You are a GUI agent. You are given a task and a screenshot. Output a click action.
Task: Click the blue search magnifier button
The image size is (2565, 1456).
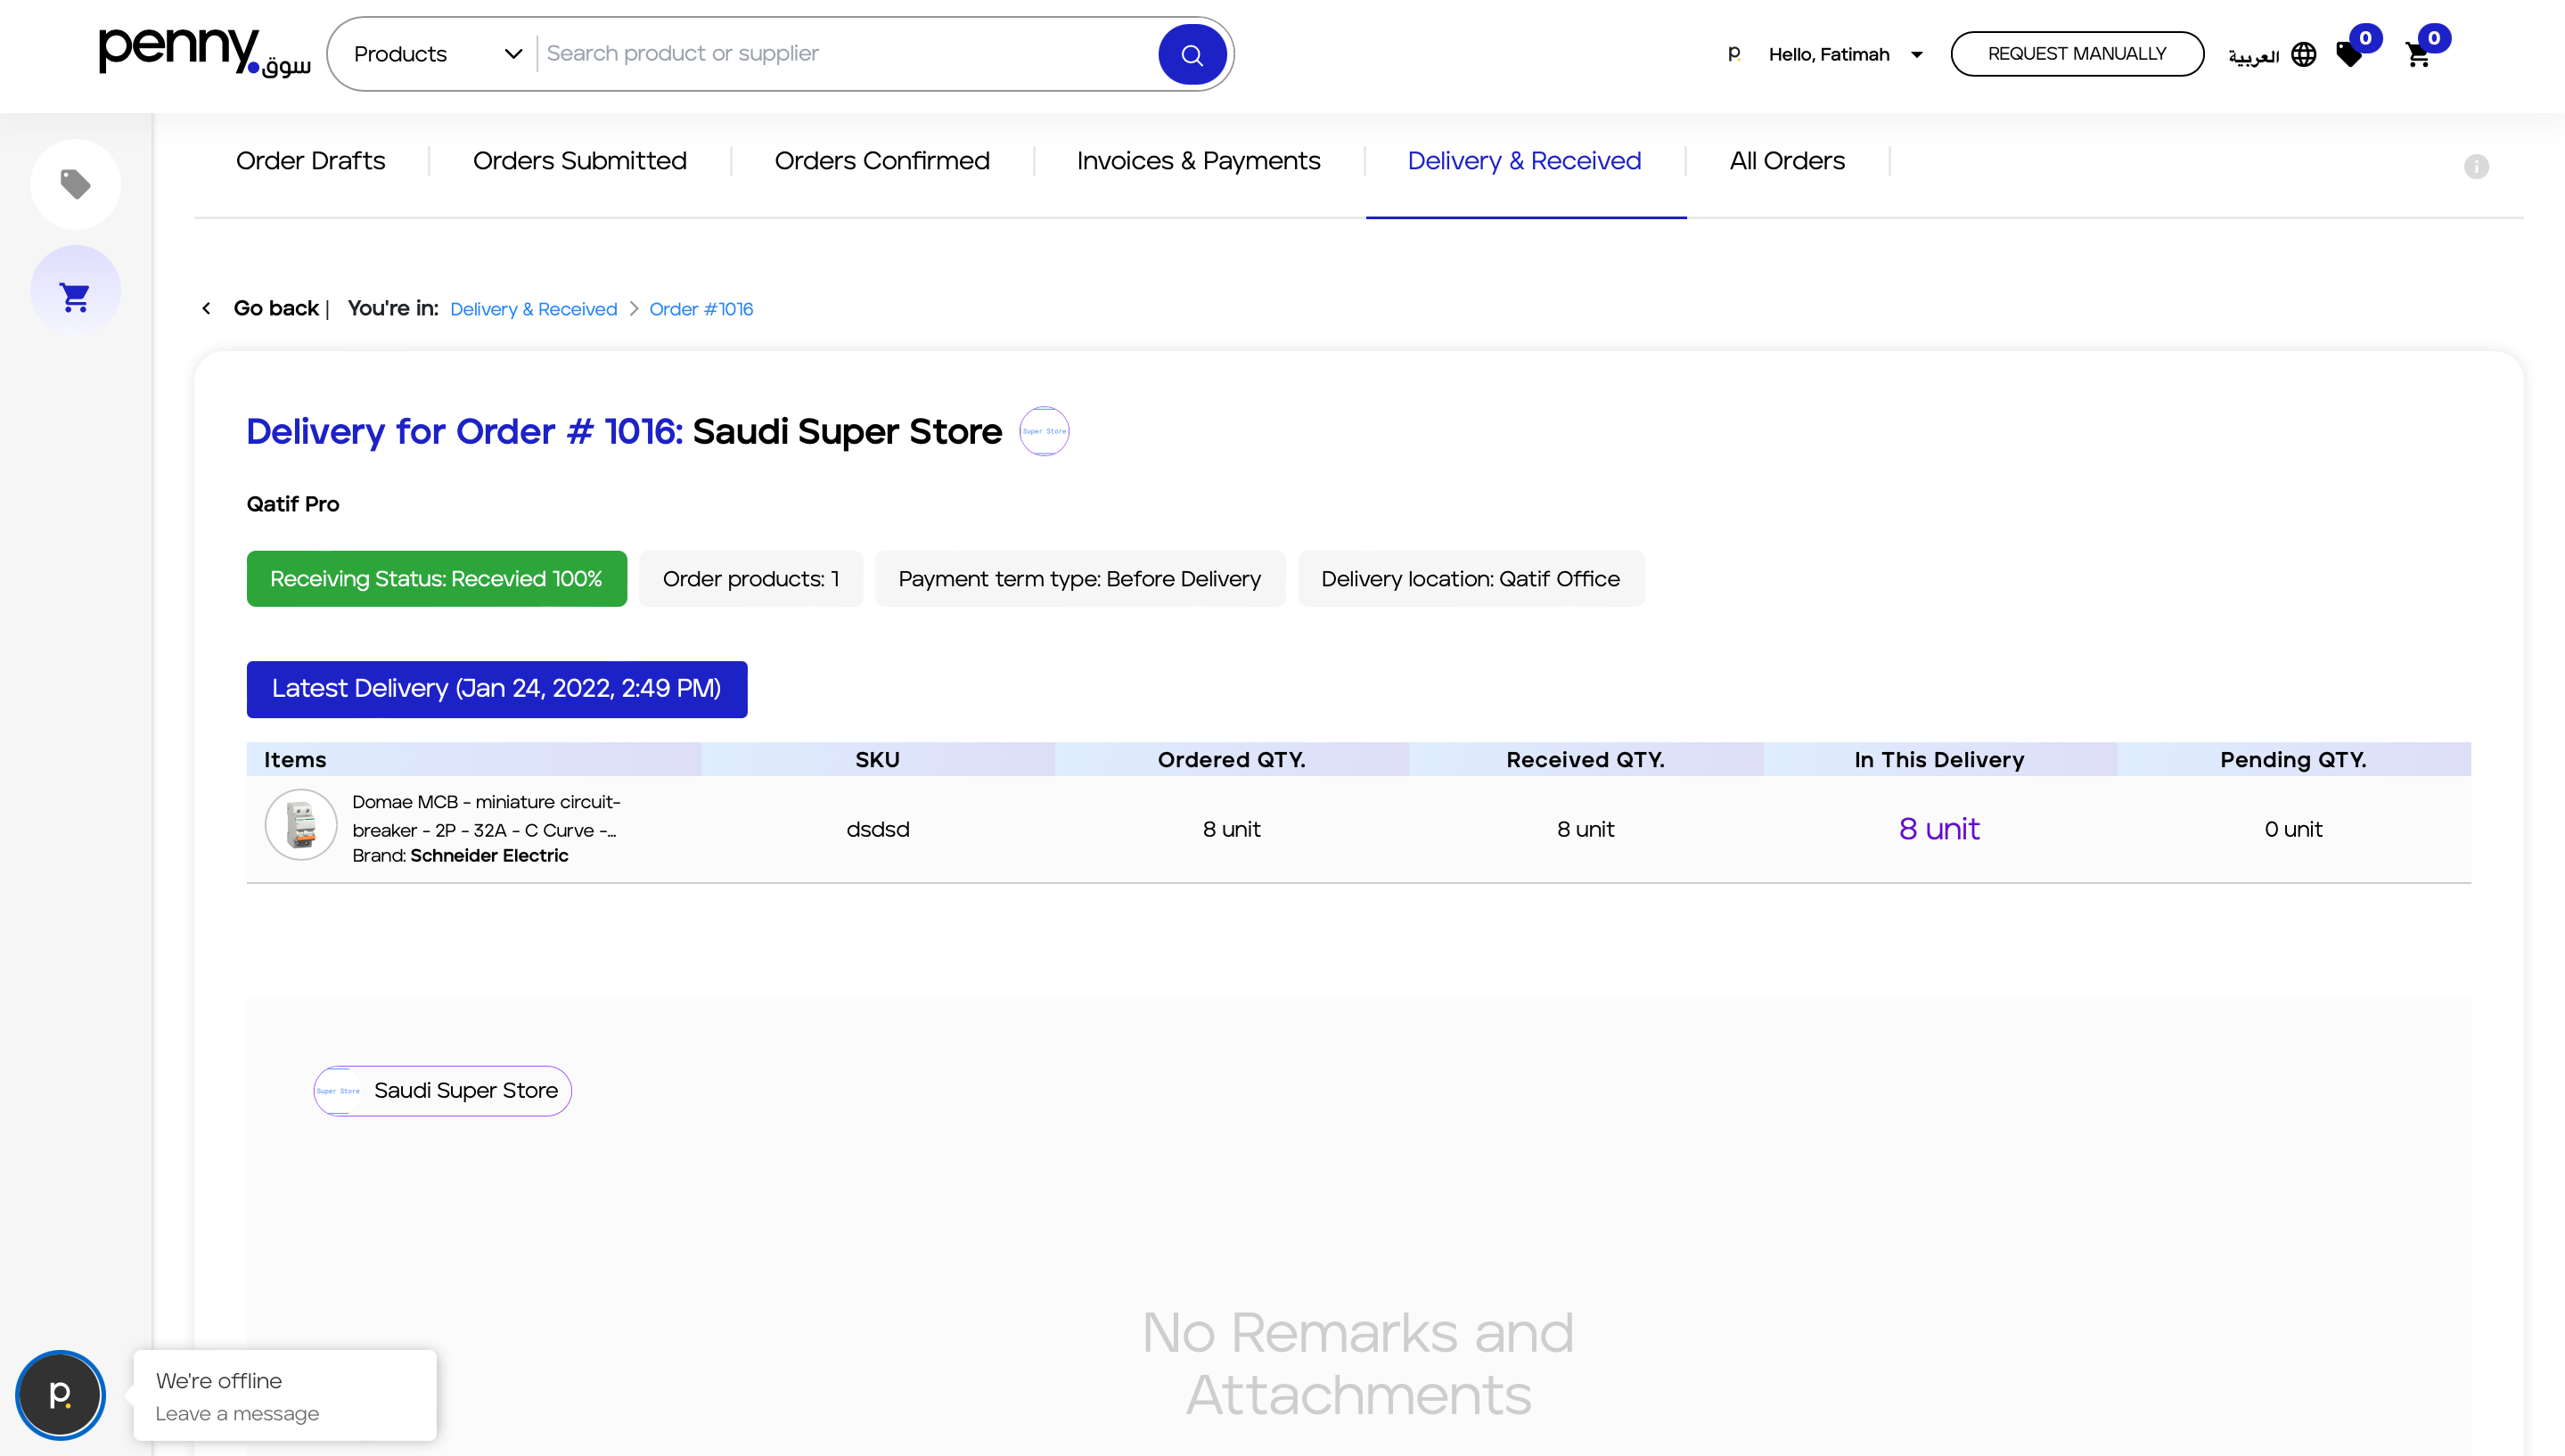tap(1192, 54)
